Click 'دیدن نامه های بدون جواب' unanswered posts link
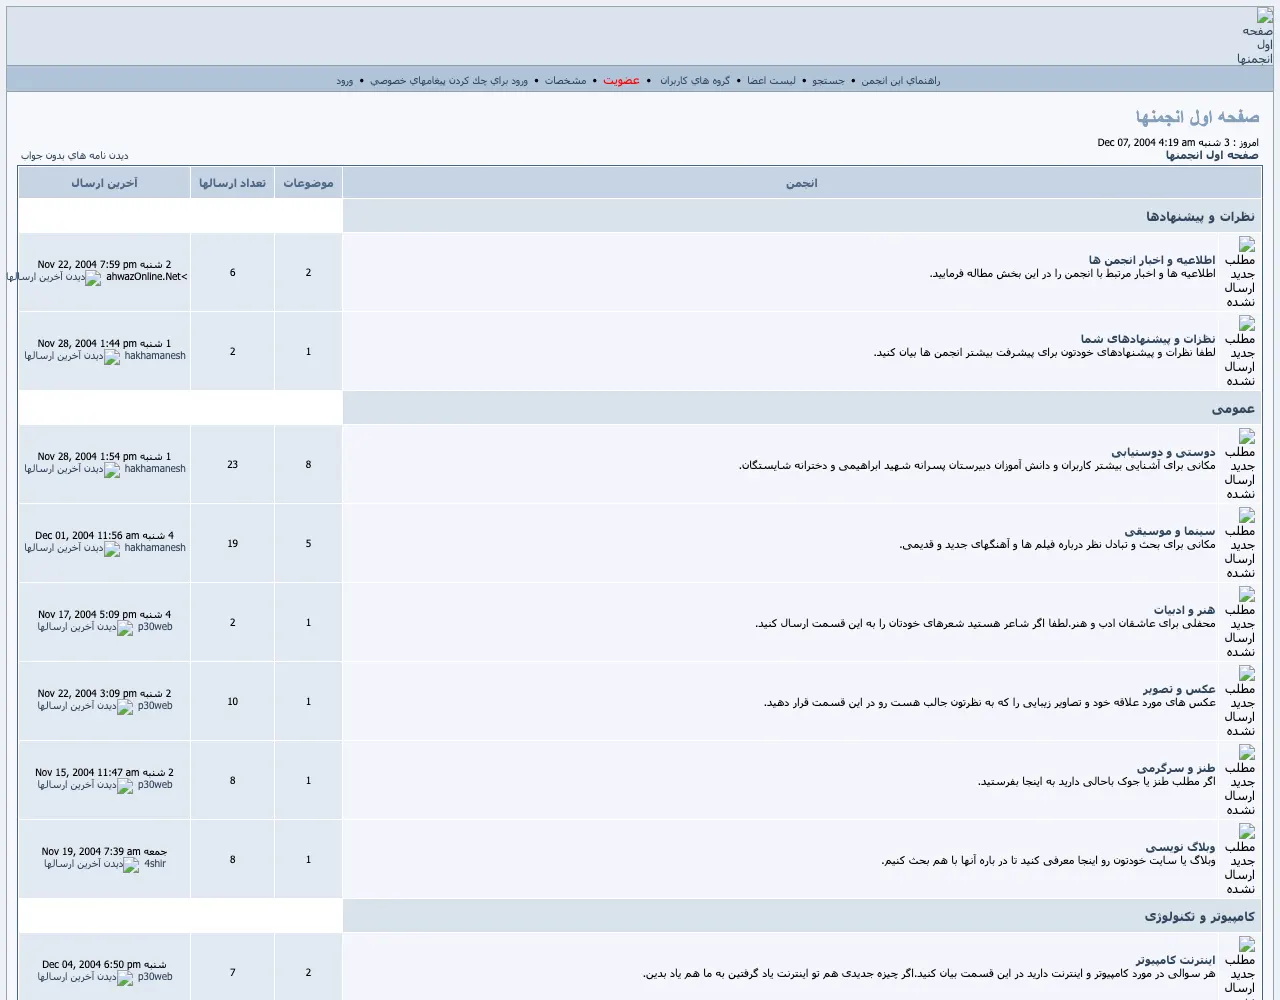 click(x=75, y=156)
